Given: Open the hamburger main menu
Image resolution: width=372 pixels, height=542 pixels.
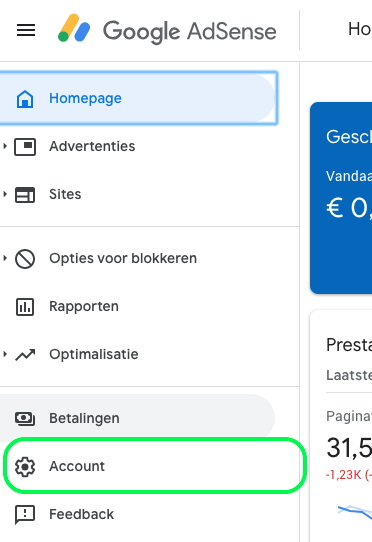Looking at the screenshot, I should 26,30.
